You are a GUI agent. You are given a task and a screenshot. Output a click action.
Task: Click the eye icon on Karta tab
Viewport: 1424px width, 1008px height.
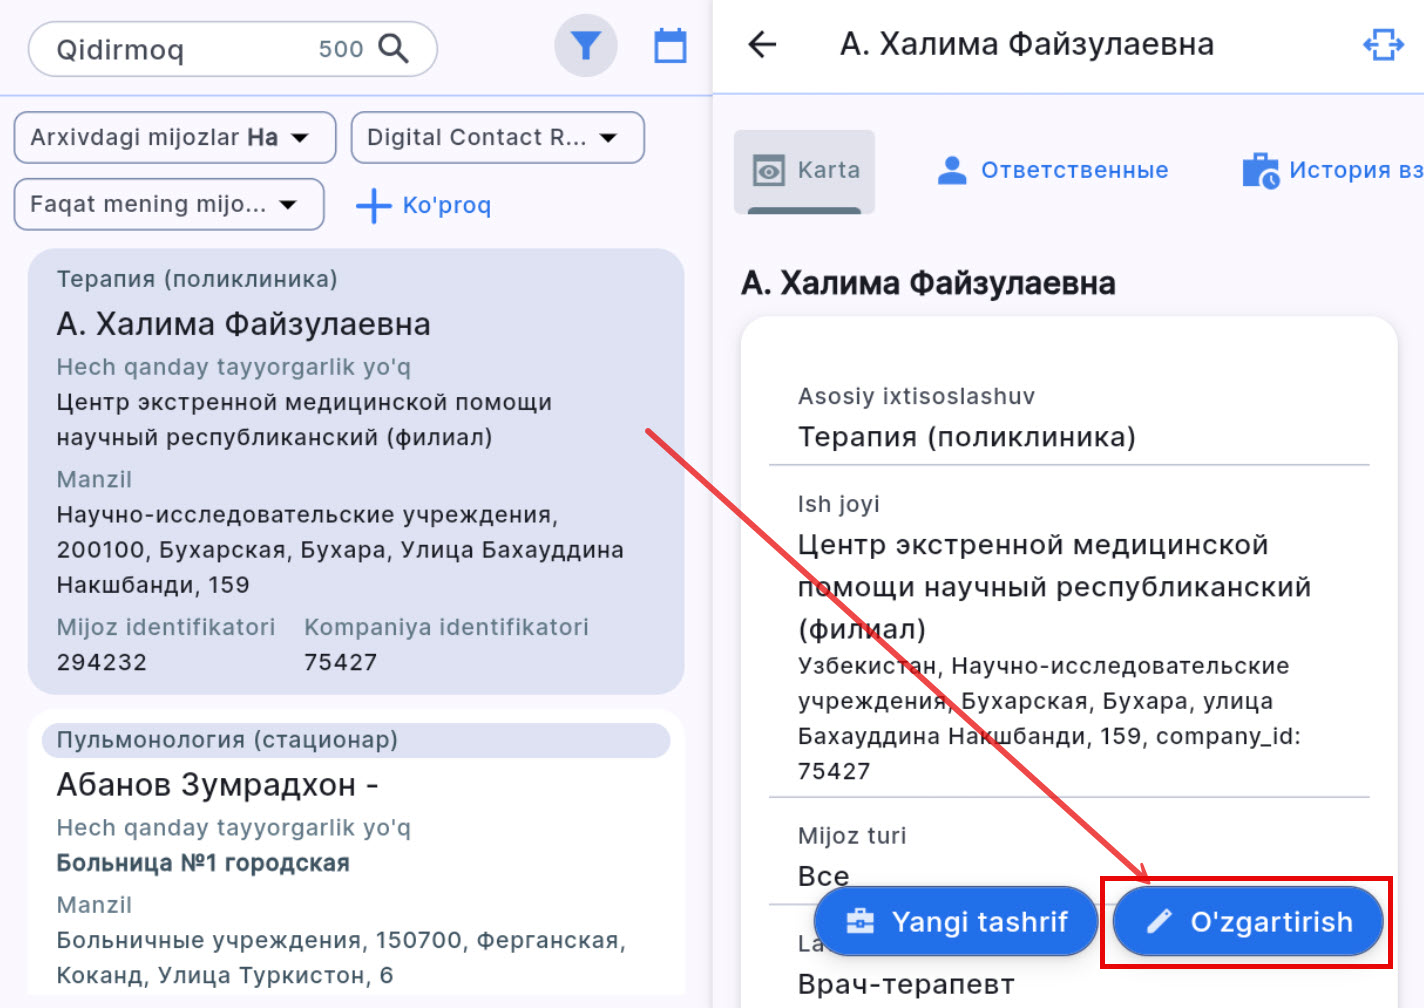[769, 171]
